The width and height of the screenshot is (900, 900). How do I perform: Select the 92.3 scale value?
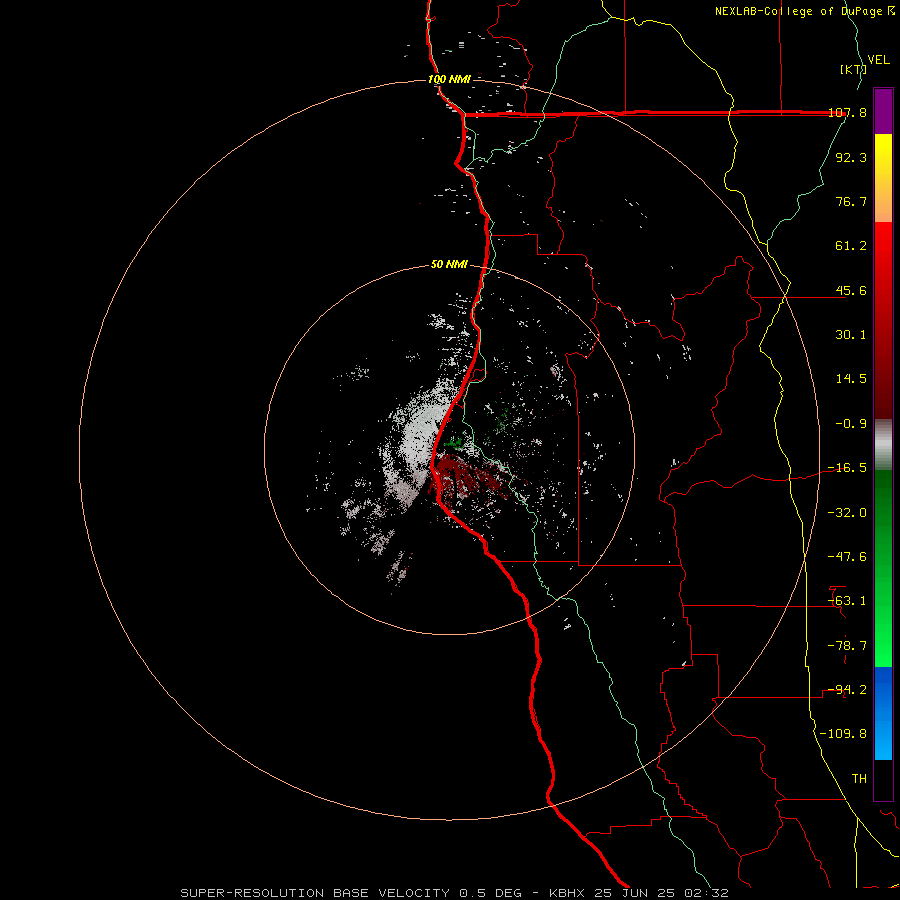pos(851,157)
